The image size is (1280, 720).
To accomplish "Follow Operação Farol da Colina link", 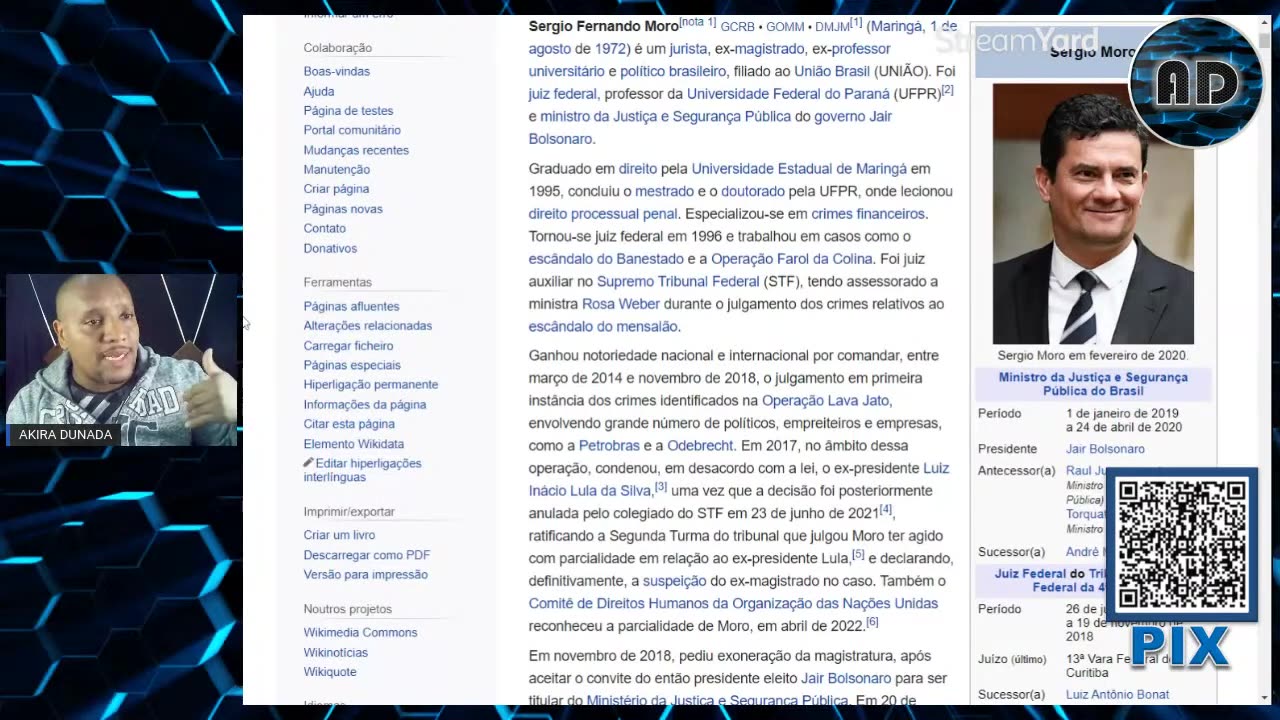I will (x=792, y=259).
